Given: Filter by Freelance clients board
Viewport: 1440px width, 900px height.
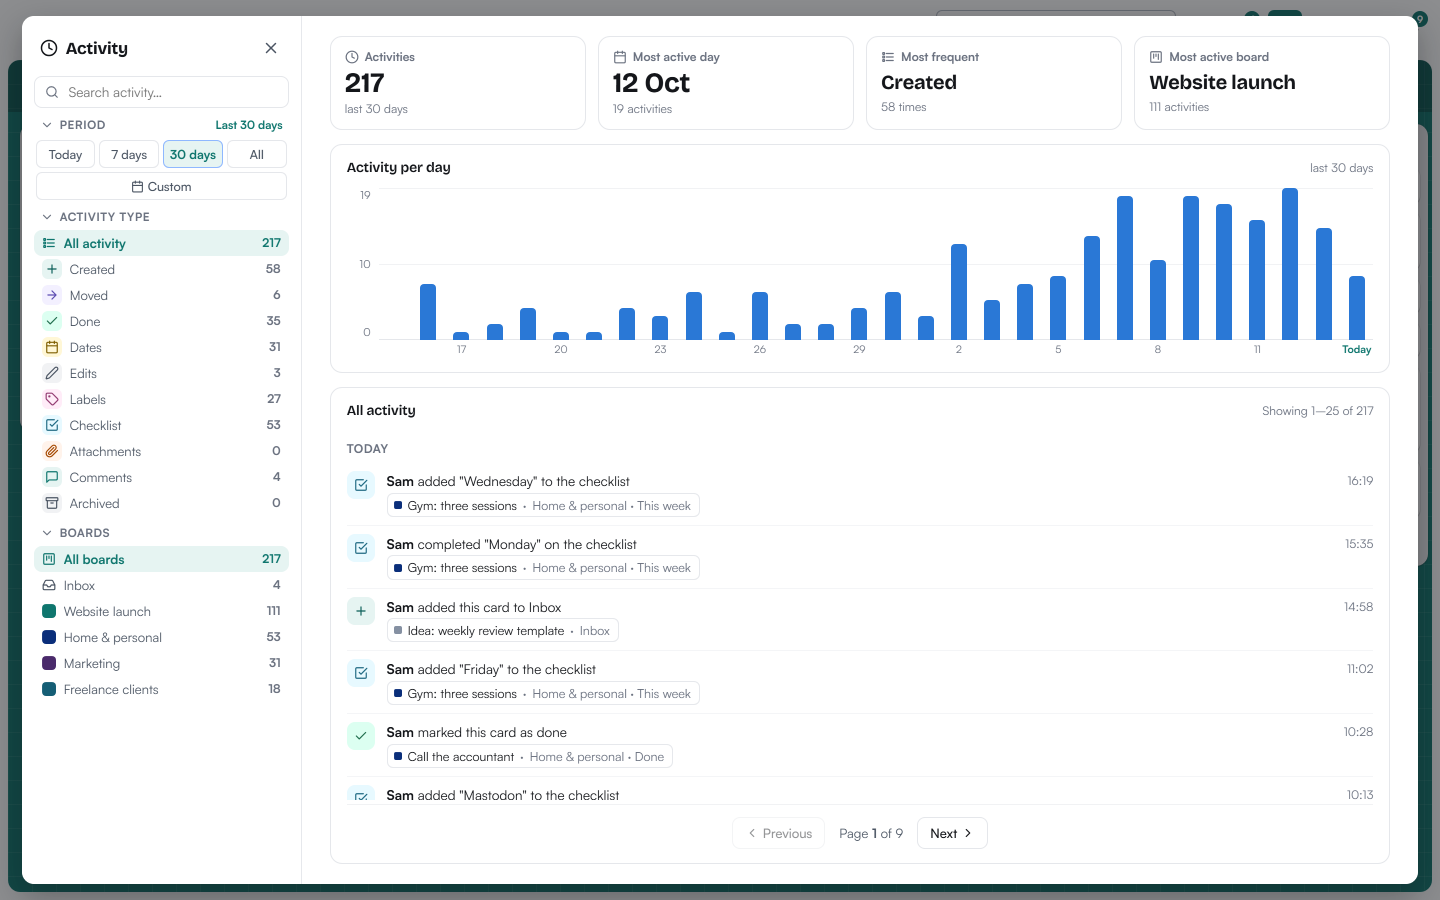Looking at the screenshot, I should pos(161,689).
